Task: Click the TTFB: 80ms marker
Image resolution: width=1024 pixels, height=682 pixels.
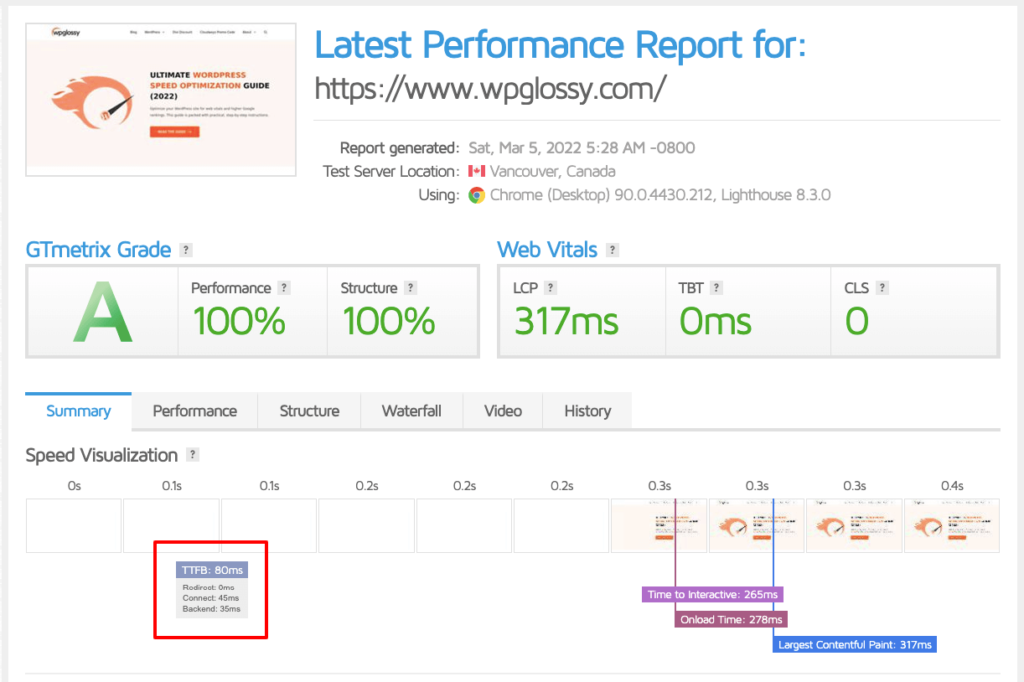Action: (x=212, y=570)
